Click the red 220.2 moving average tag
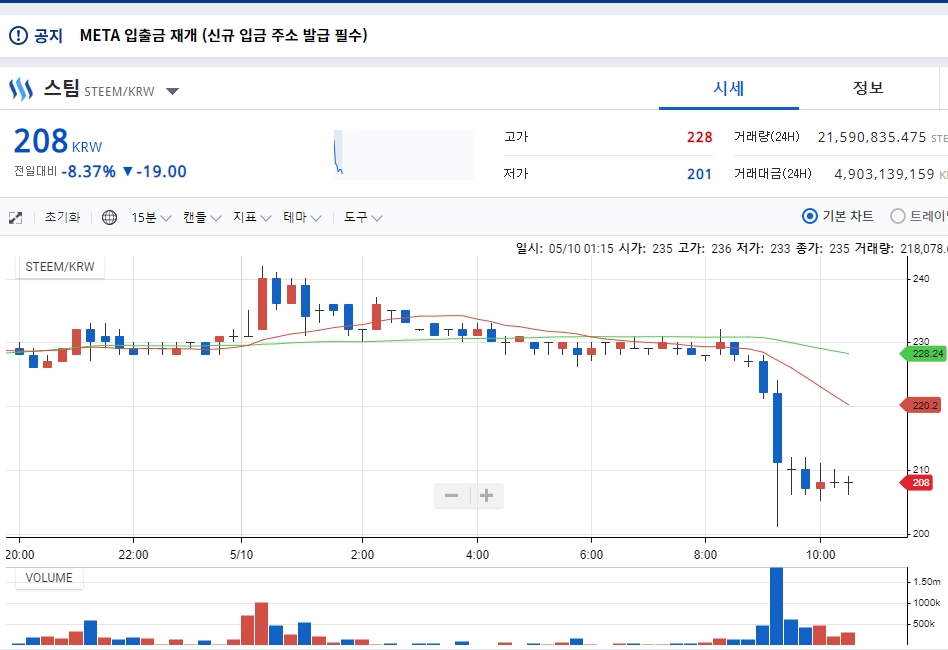This screenshot has height=650, width=948. point(920,405)
